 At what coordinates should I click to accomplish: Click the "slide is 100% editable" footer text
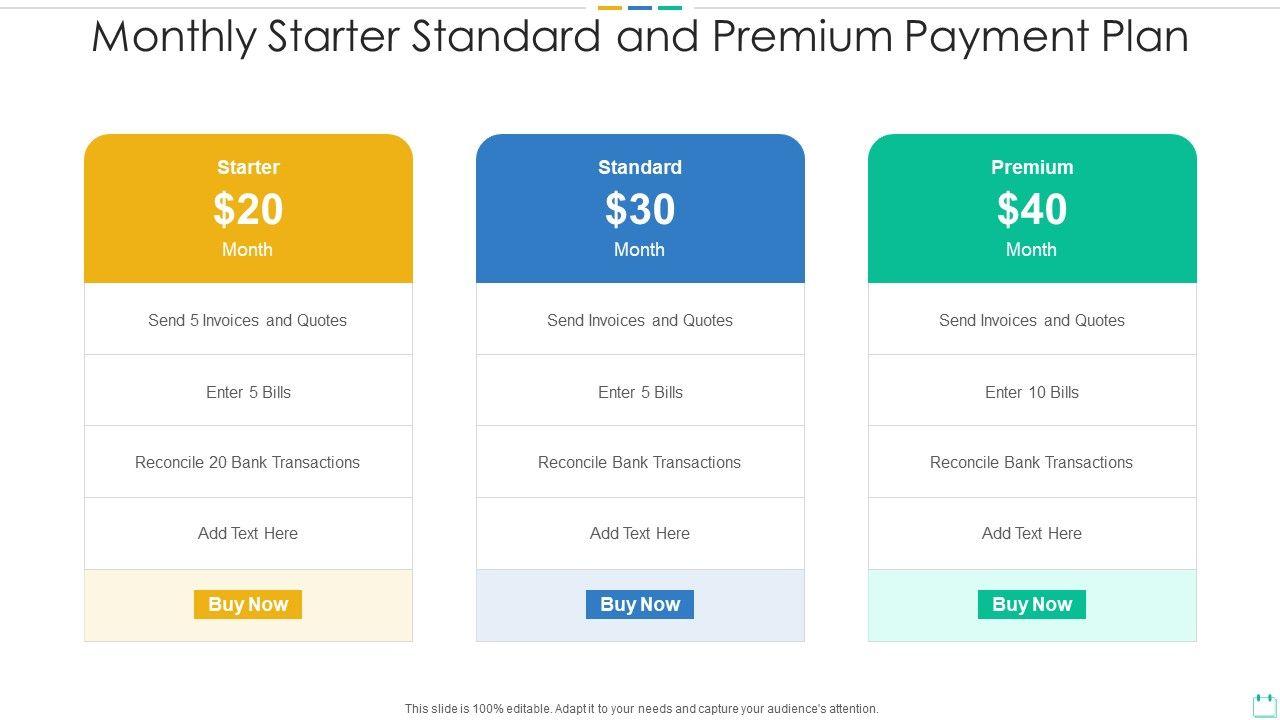coord(641,709)
